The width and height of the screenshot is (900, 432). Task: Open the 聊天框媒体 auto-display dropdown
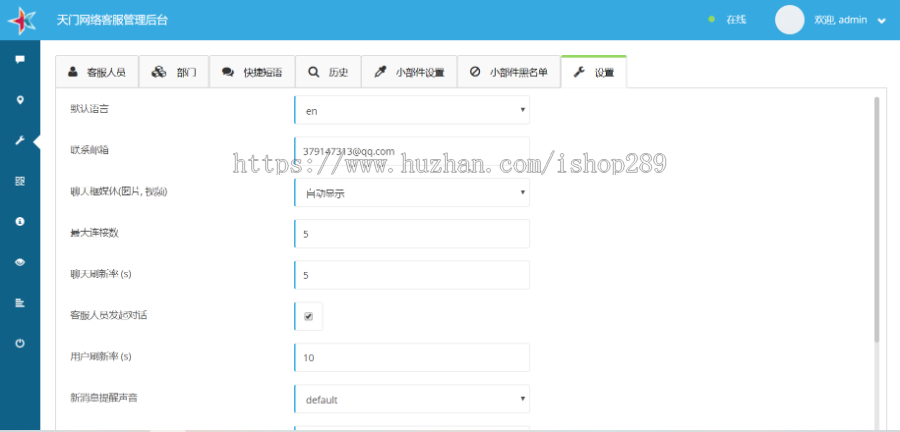412,193
